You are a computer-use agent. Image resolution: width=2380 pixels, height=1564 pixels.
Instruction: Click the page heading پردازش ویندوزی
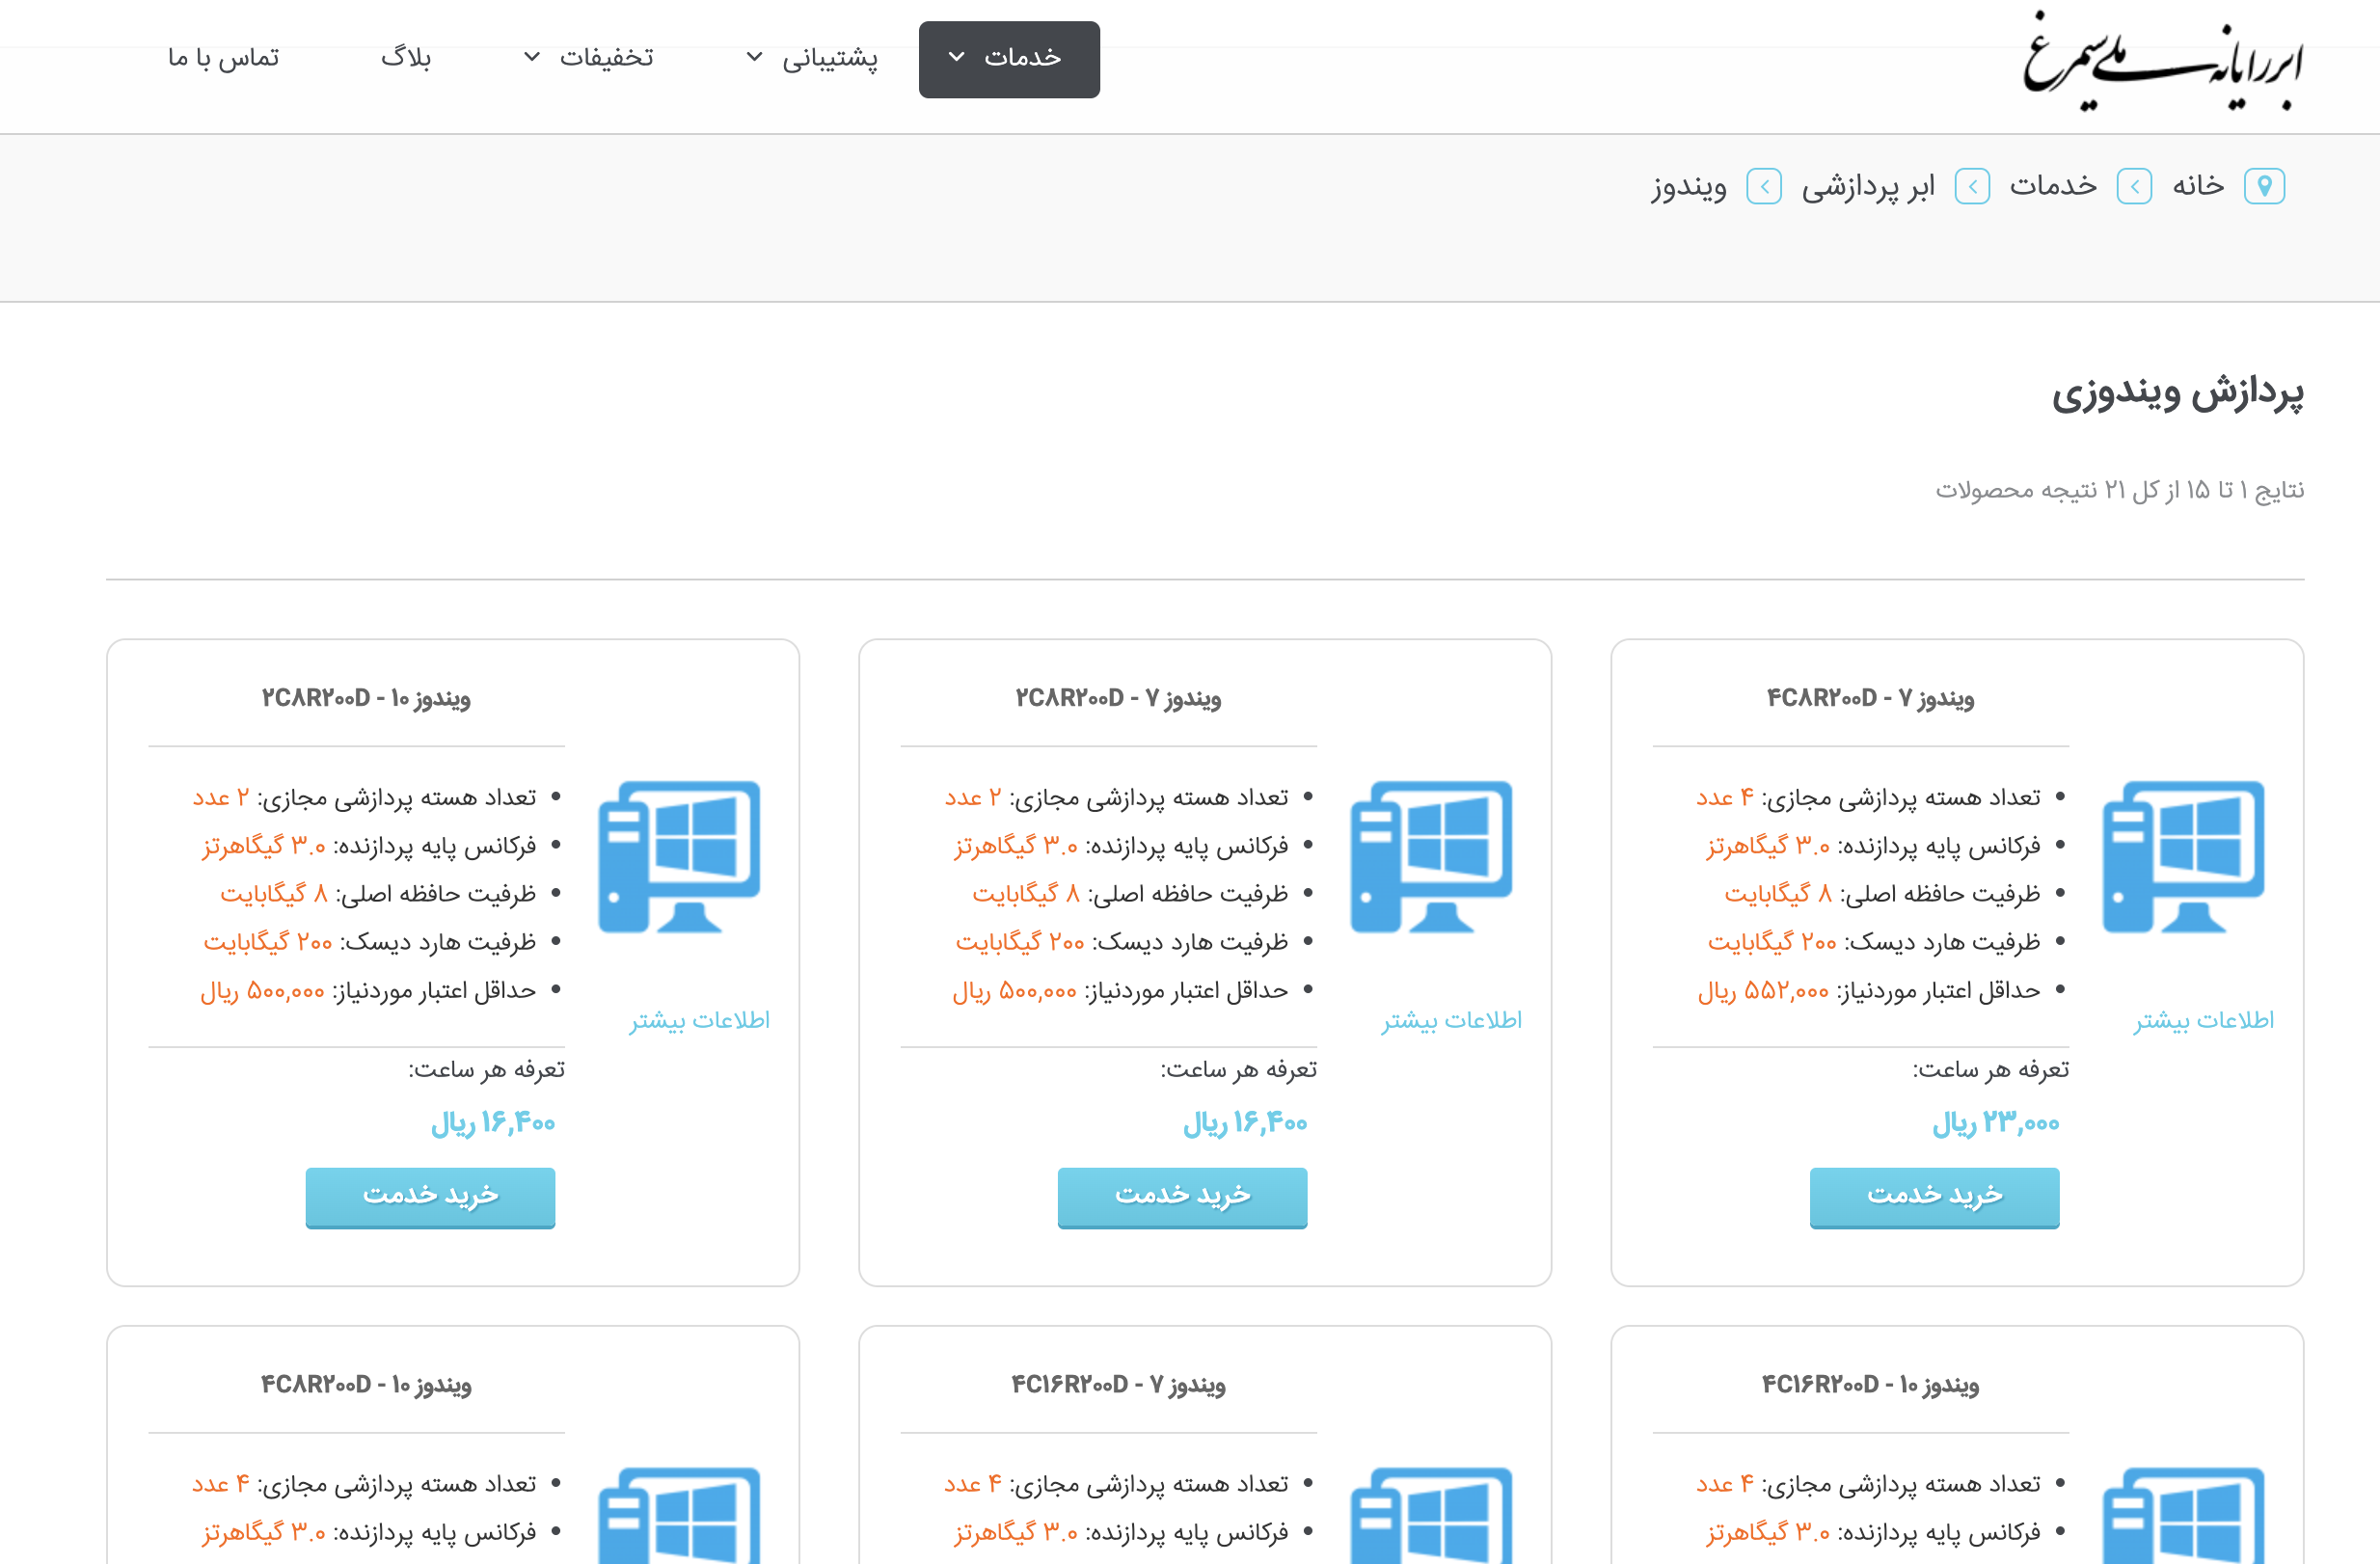pos(2178,393)
